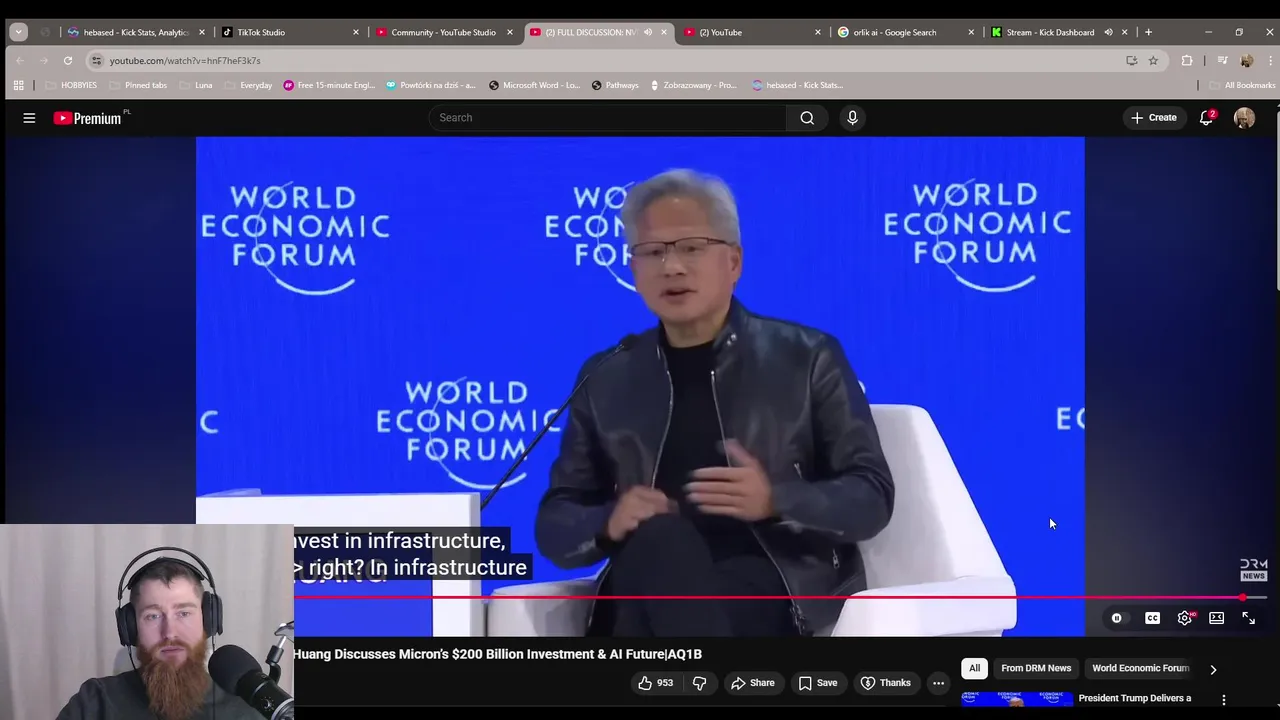Image resolution: width=1280 pixels, height=720 pixels.
Task: Click the progress bar scrubber dot
Action: tap(1242, 598)
